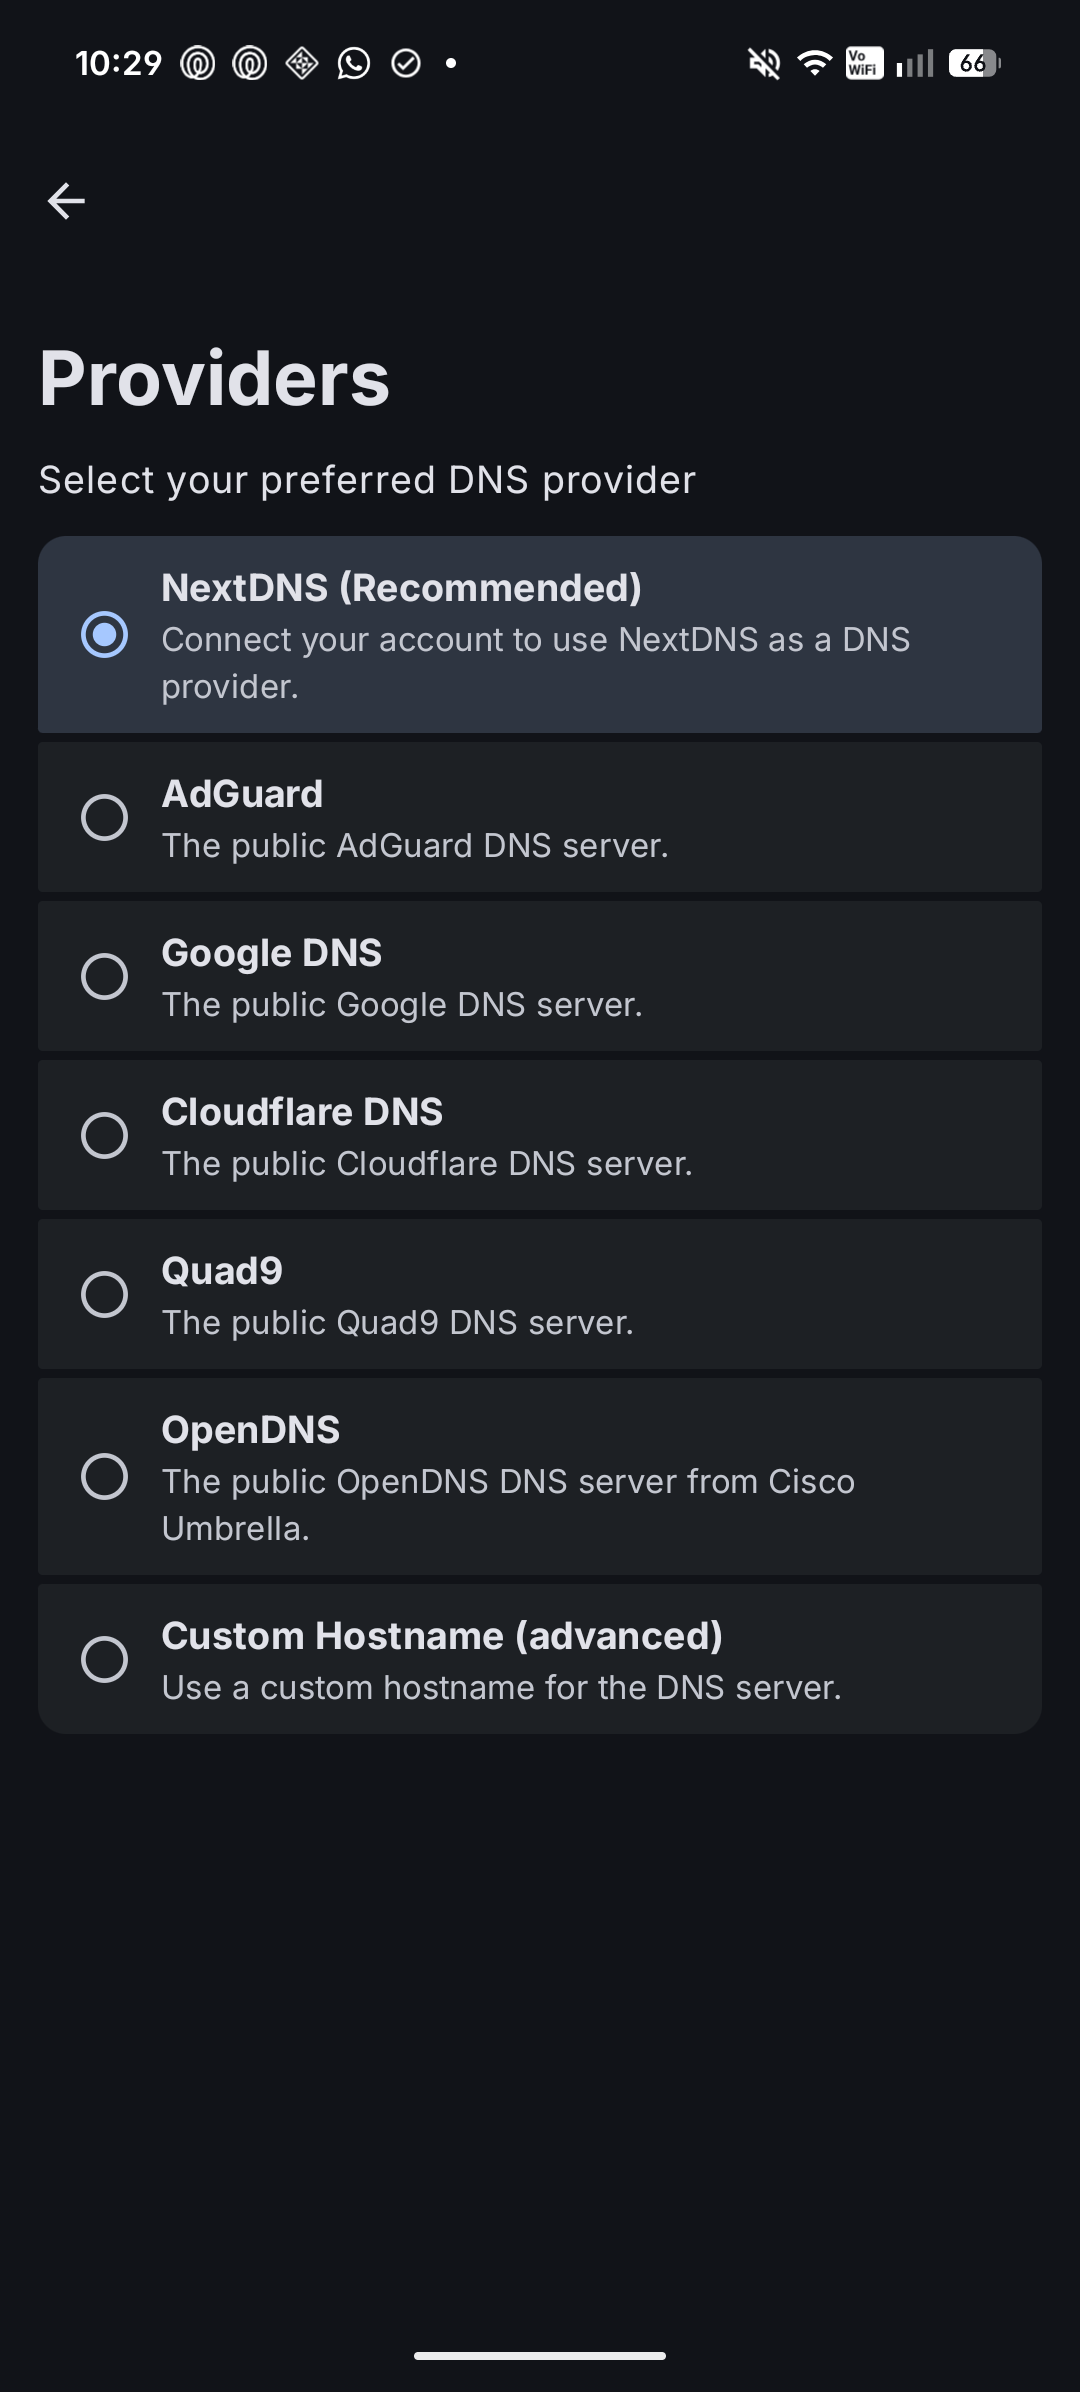The image size is (1080, 2392).
Task: Select the Google DNS radio button
Action: [104, 977]
